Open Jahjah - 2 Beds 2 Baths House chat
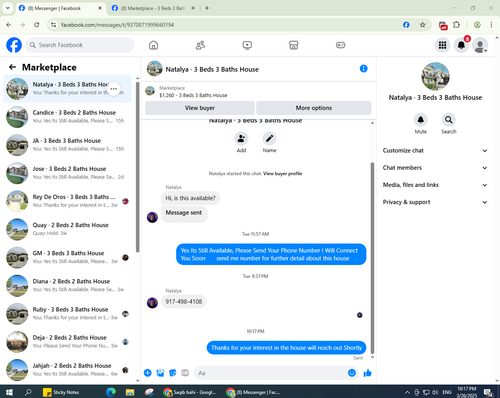 (x=67, y=370)
